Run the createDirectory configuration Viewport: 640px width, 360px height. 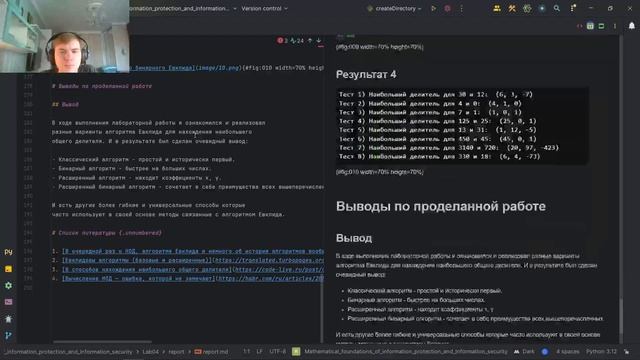[433, 9]
